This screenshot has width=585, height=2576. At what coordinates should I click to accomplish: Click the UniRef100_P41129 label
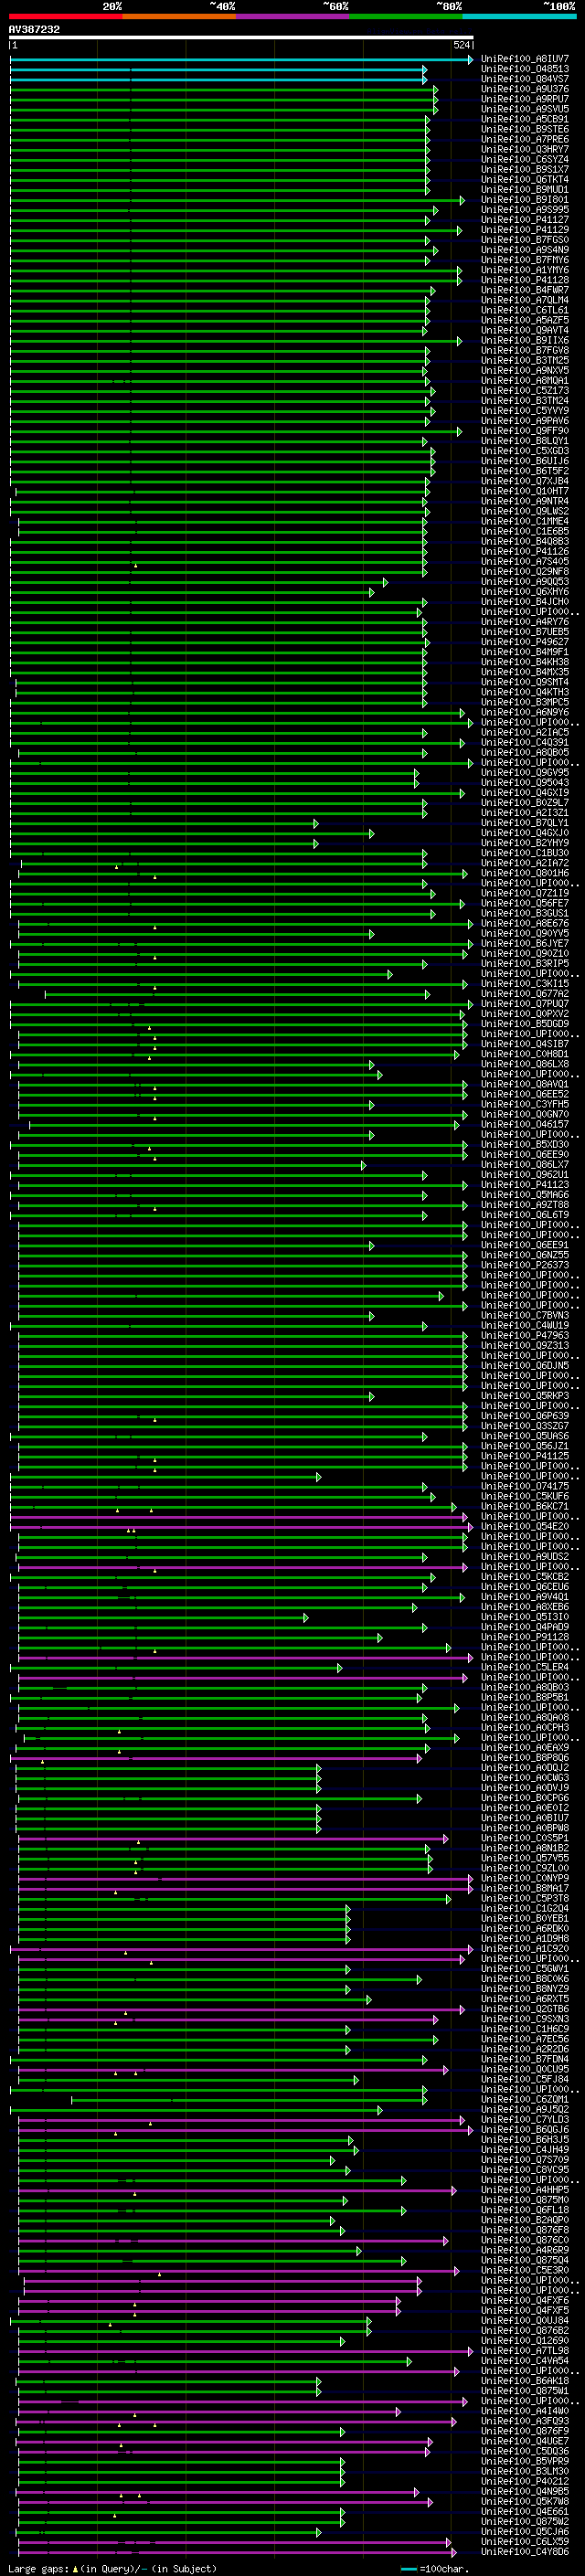tap(525, 230)
